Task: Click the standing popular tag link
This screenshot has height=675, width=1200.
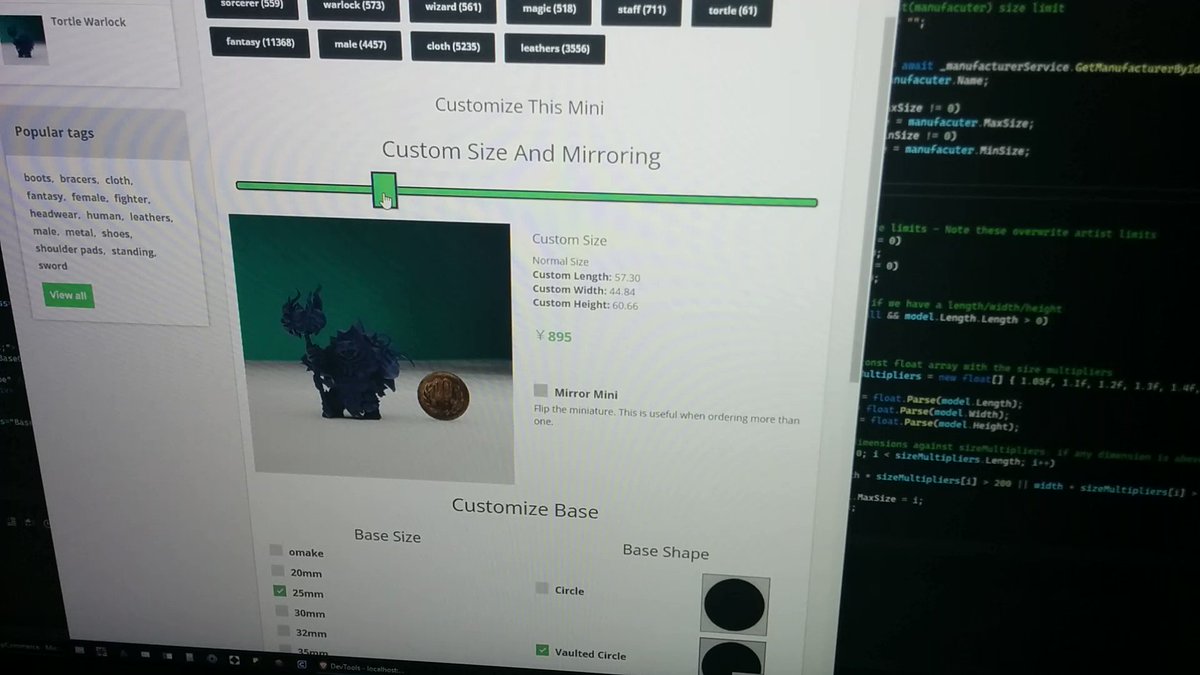Action: [134, 251]
